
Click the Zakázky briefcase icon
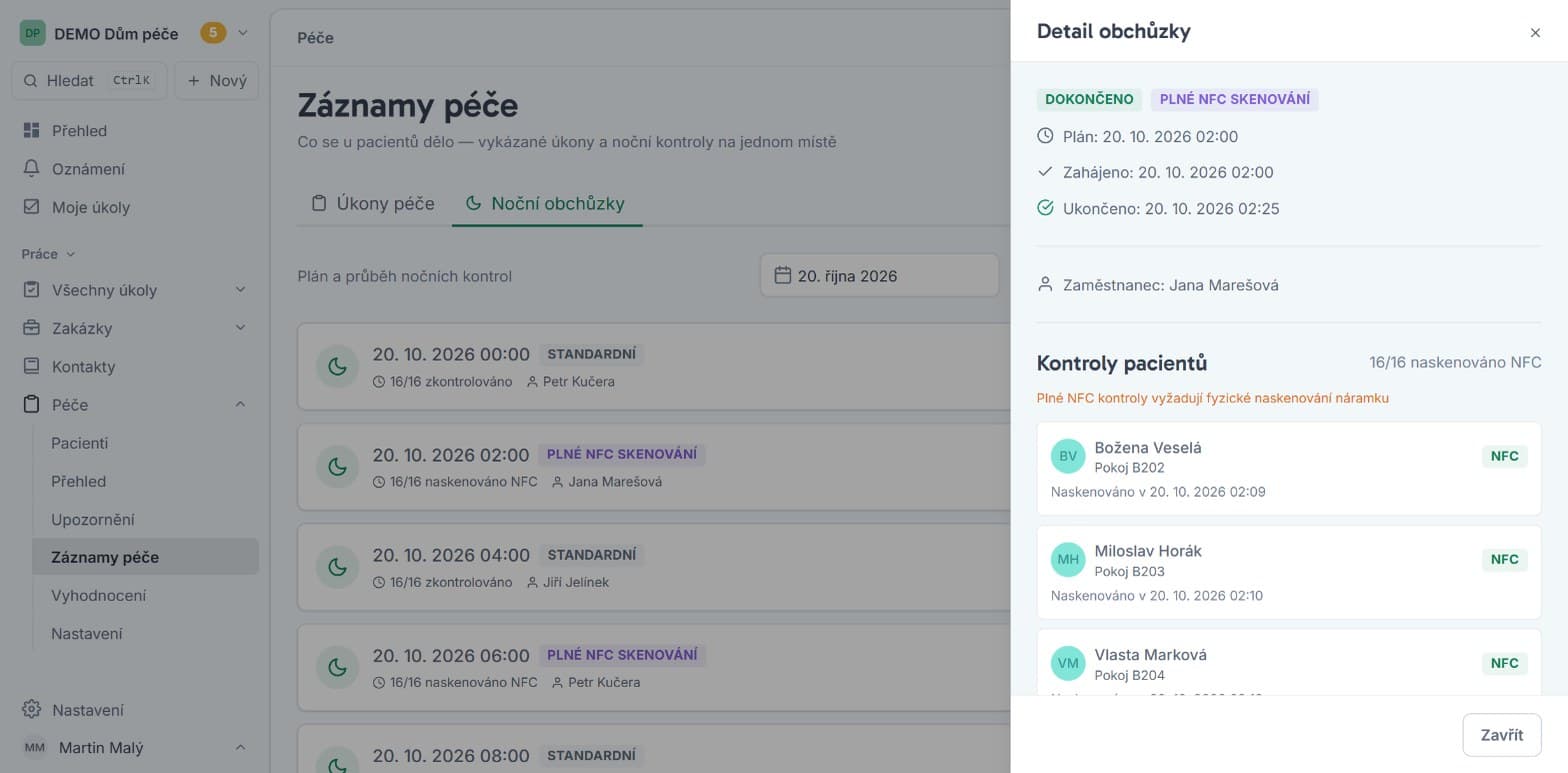point(32,328)
